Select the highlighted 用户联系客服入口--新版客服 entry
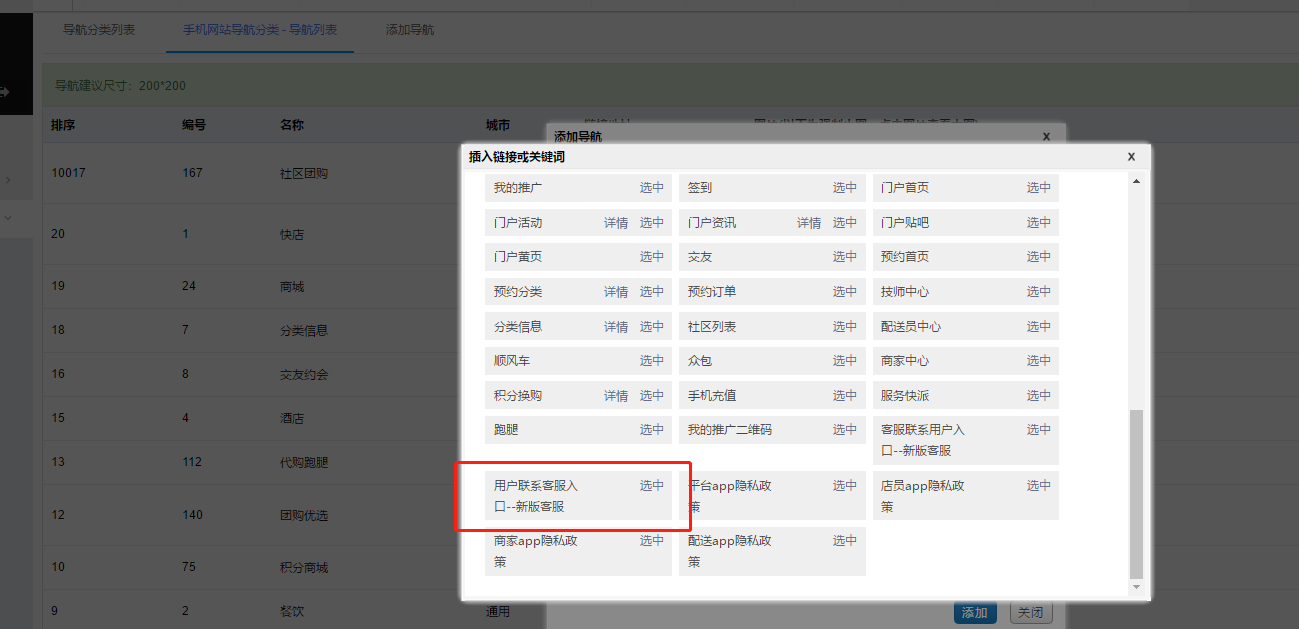This screenshot has height=629, width=1299. pos(652,485)
